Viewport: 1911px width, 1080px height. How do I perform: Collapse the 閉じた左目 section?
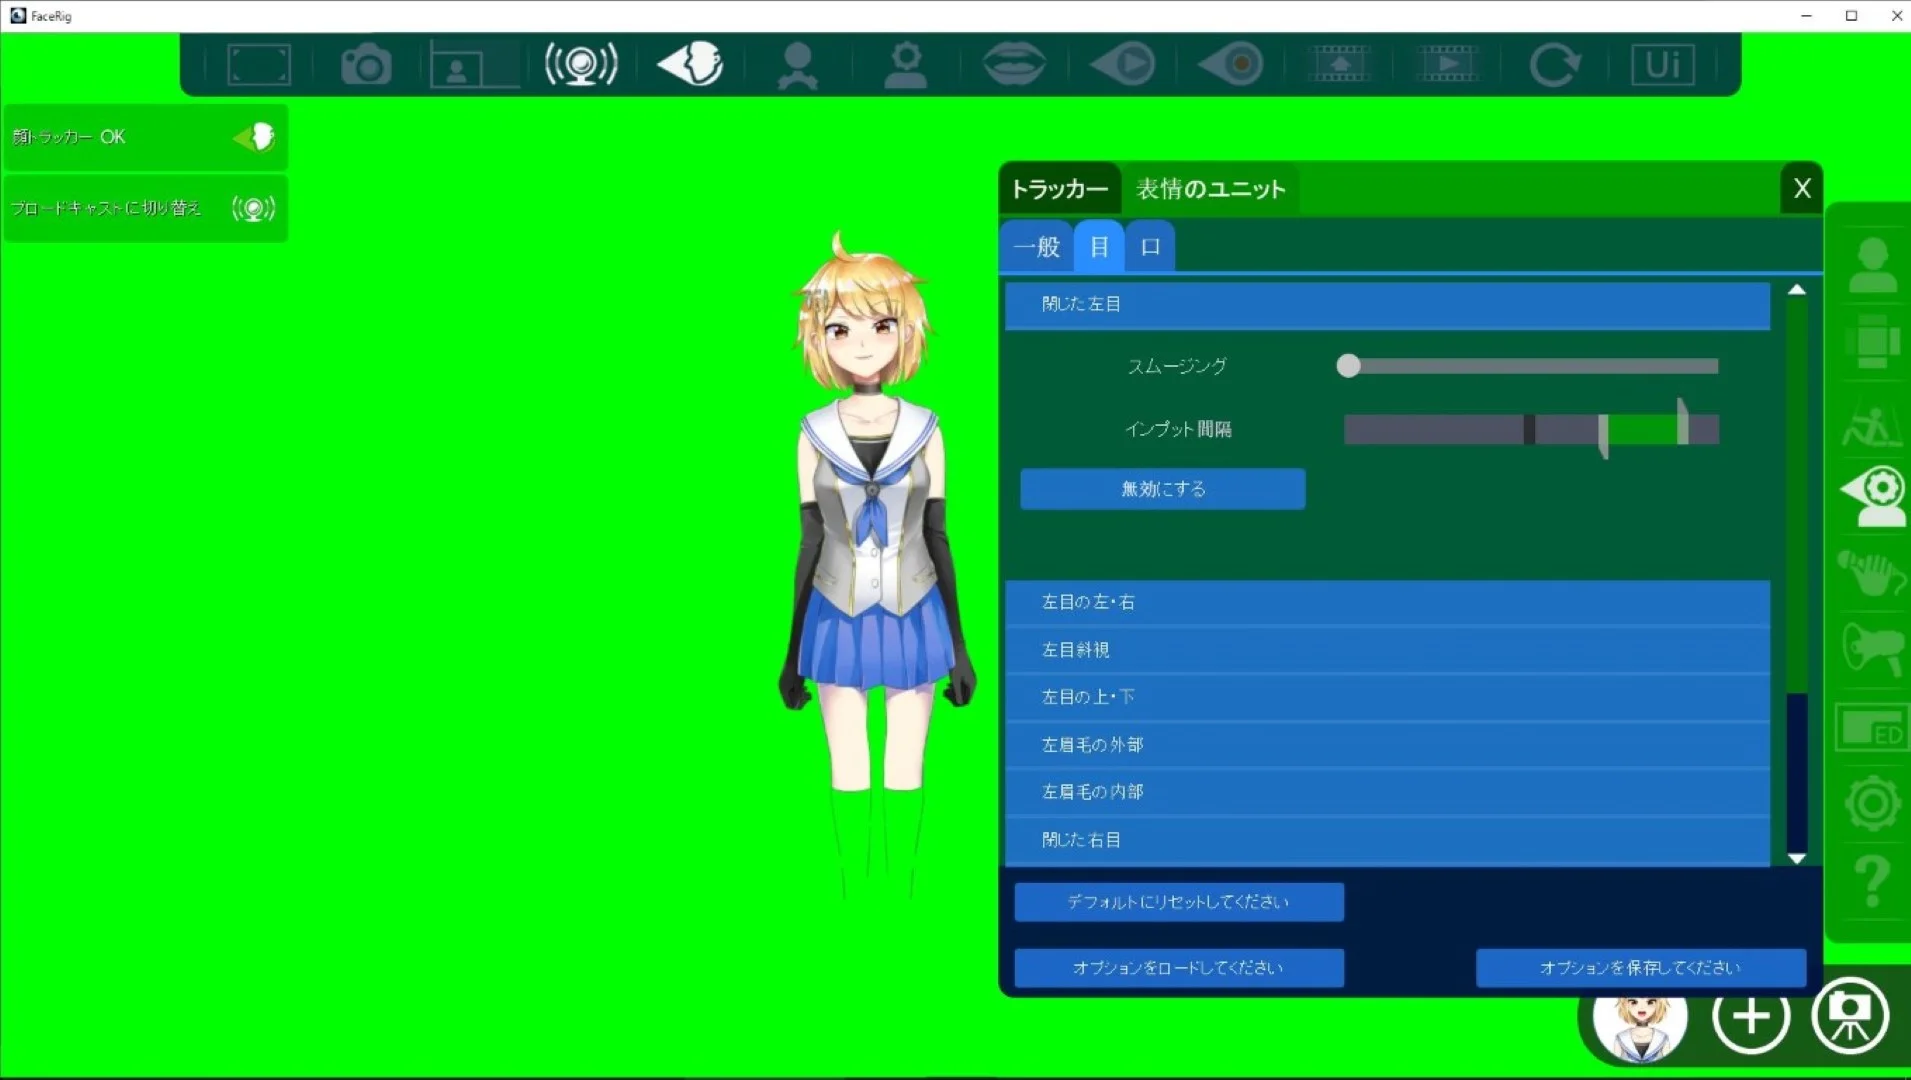tap(1390, 305)
